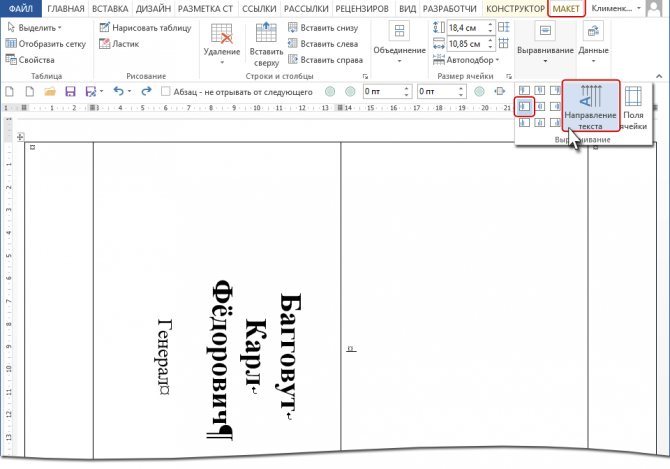This screenshot has height=469, width=670.
Task: Select top-left cell alignment option
Action: click(x=525, y=91)
